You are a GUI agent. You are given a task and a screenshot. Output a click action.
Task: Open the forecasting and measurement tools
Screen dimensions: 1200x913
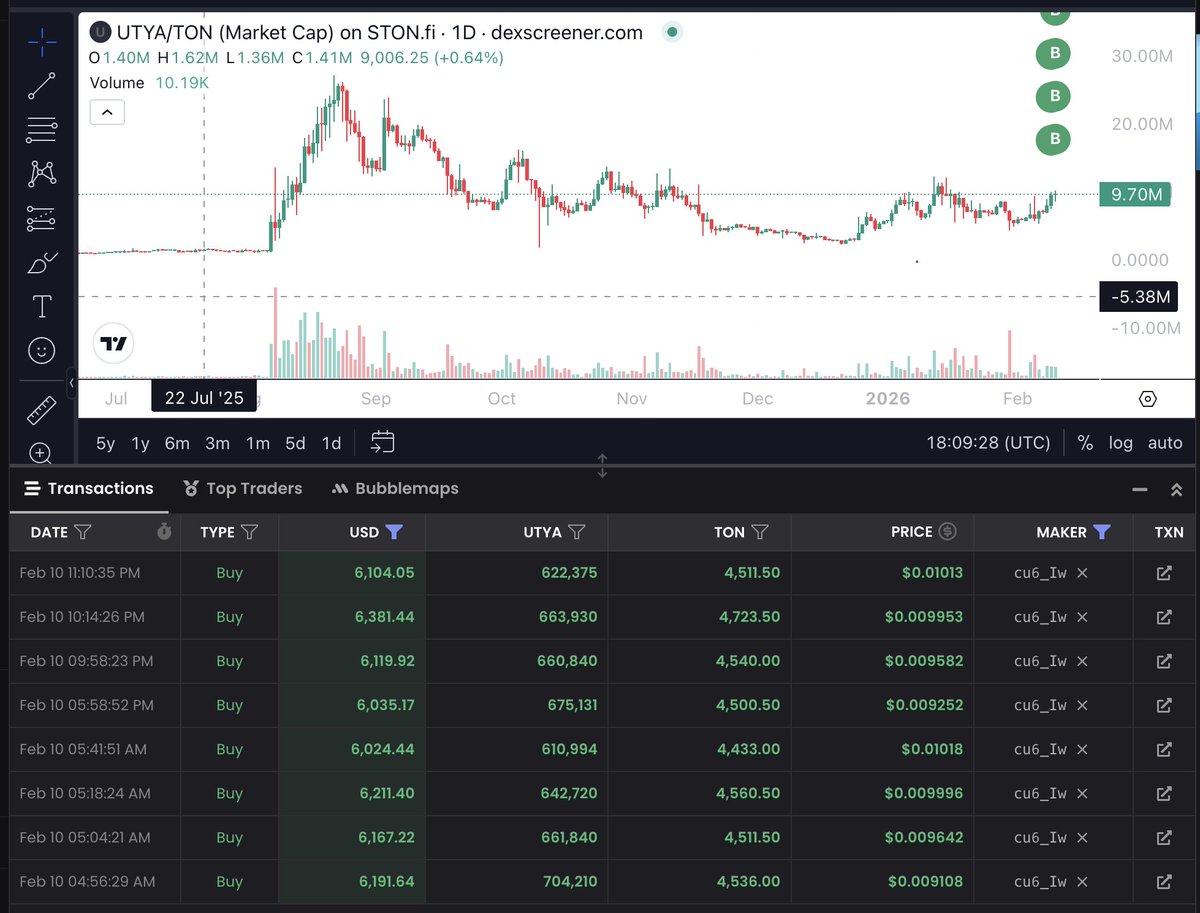(41, 217)
